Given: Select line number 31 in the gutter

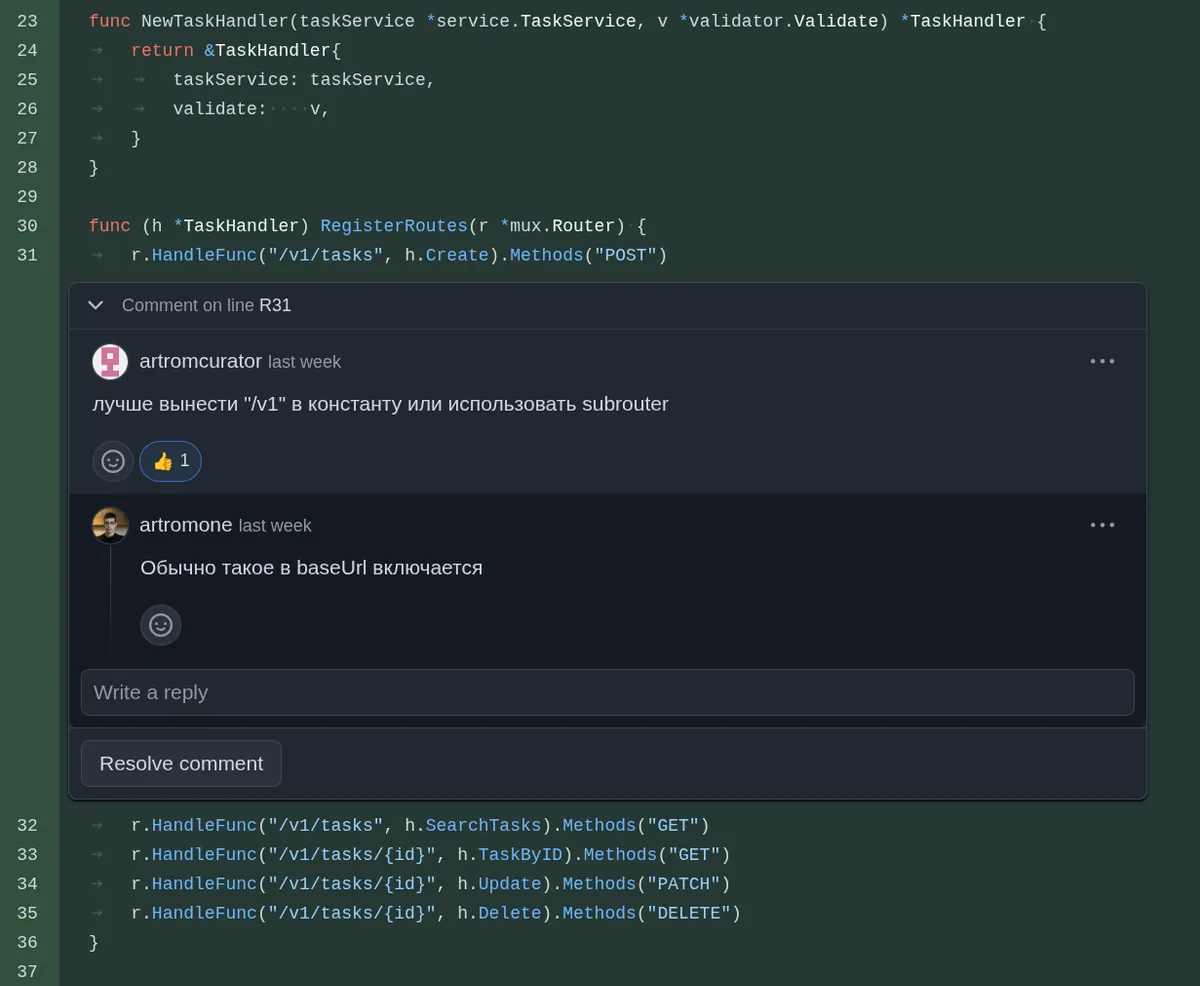Looking at the screenshot, I should (x=27, y=255).
